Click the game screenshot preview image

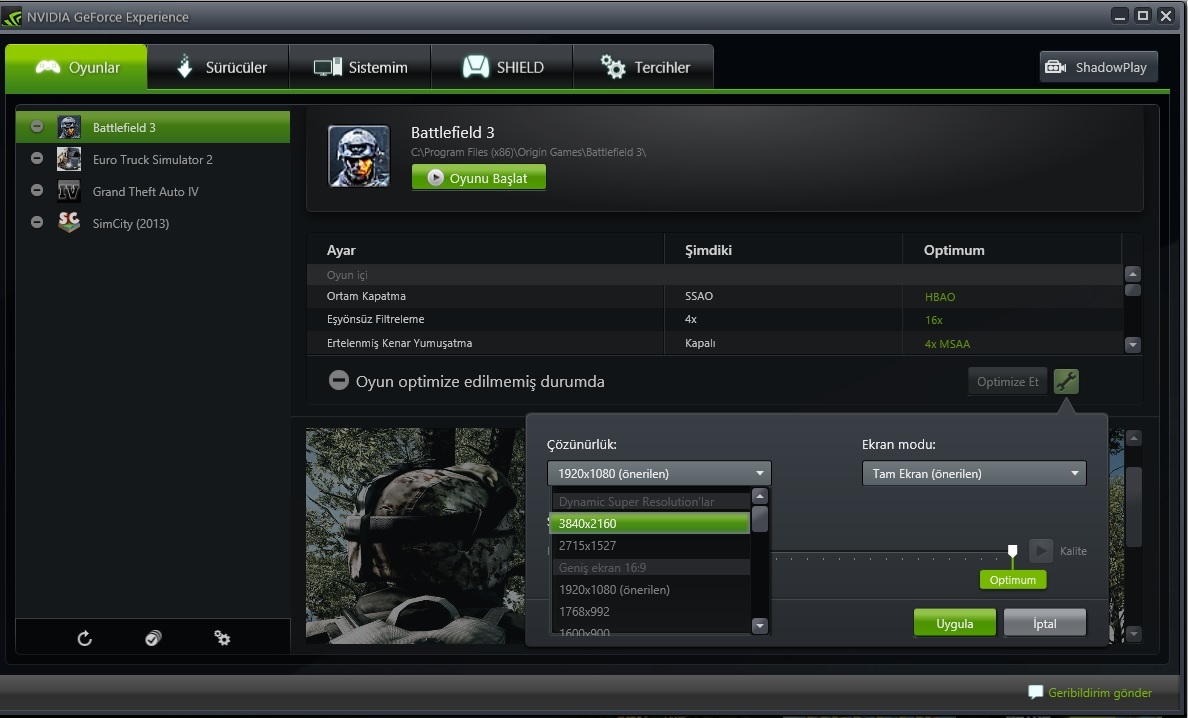[x=415, y=535]
